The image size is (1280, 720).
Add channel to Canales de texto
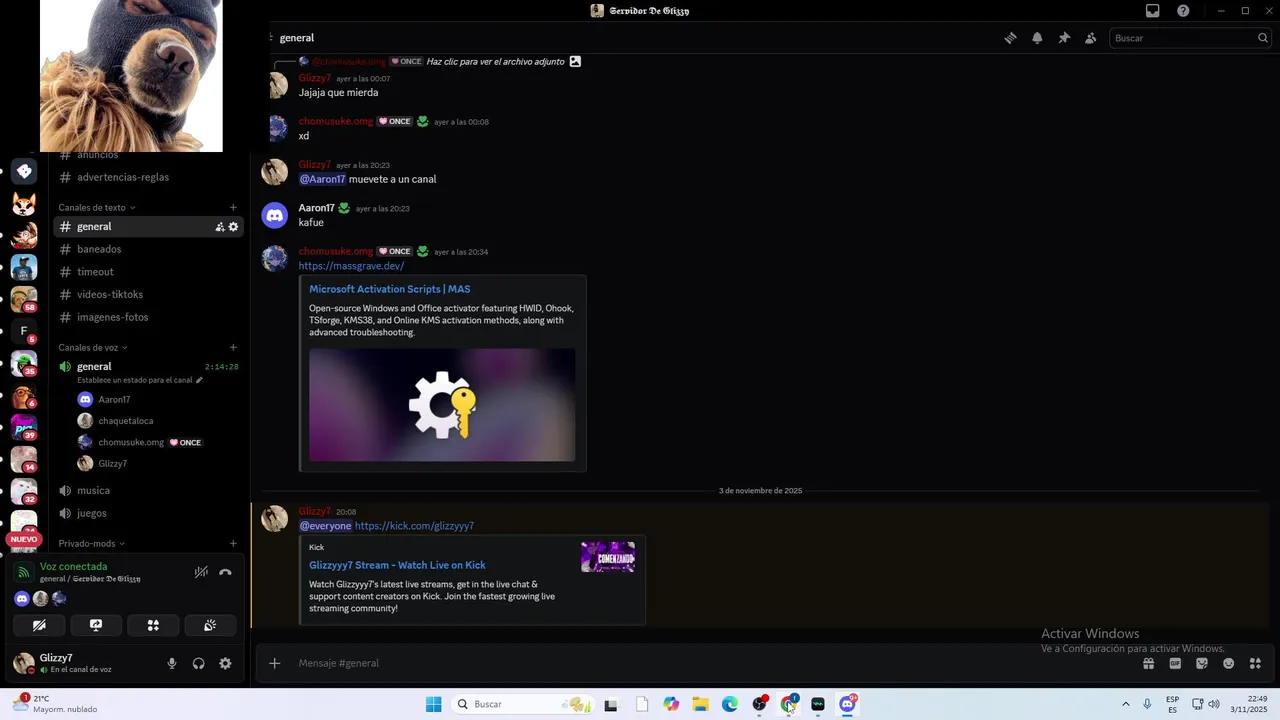[x=233, y=208]
